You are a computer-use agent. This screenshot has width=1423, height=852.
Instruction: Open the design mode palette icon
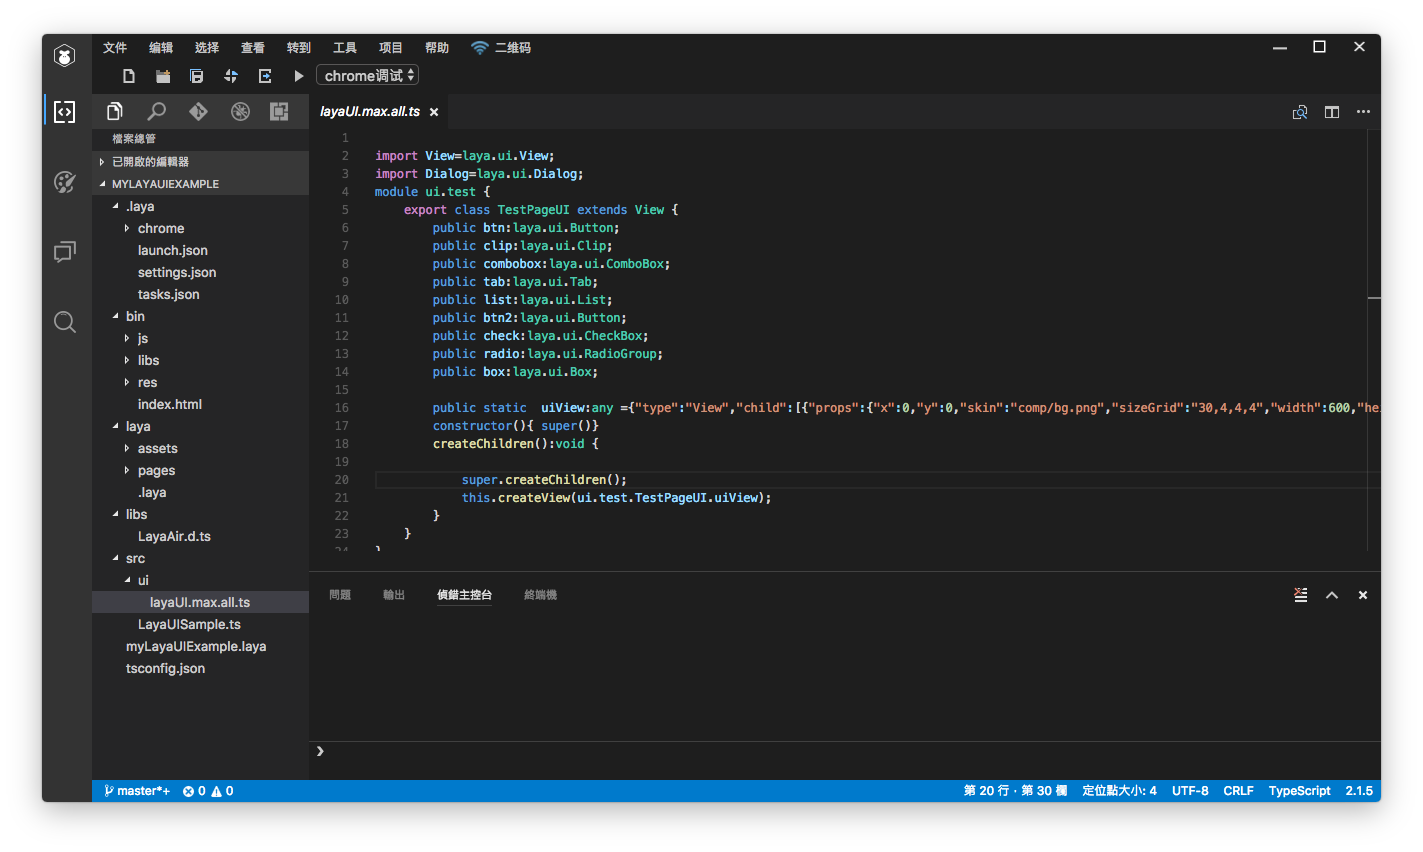click(x=65, y=182)
